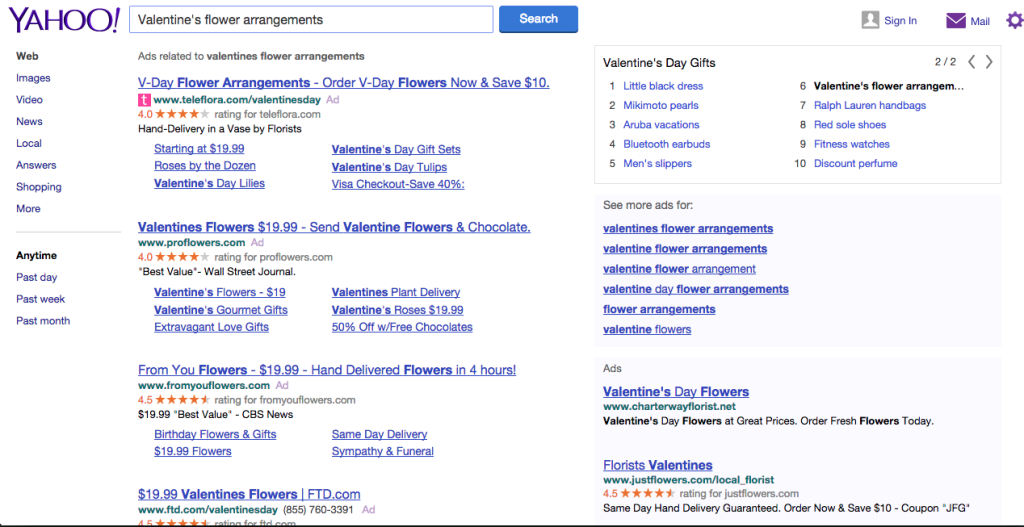Switch to Images search

pos(33,78)
